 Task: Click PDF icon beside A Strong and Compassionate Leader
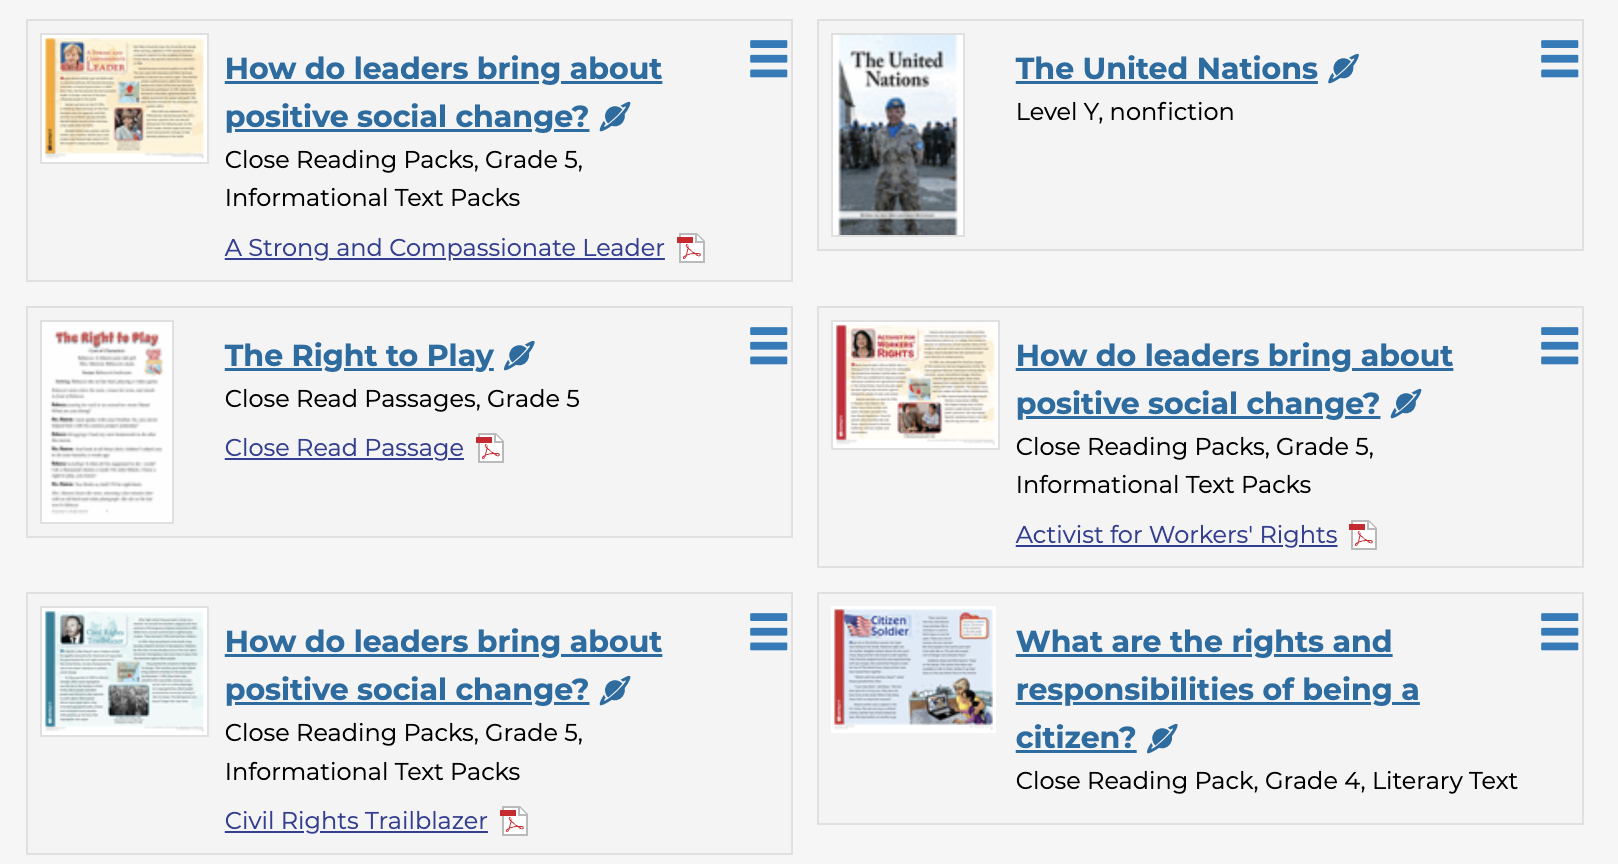pyautogui.click(x=691, y=248)
